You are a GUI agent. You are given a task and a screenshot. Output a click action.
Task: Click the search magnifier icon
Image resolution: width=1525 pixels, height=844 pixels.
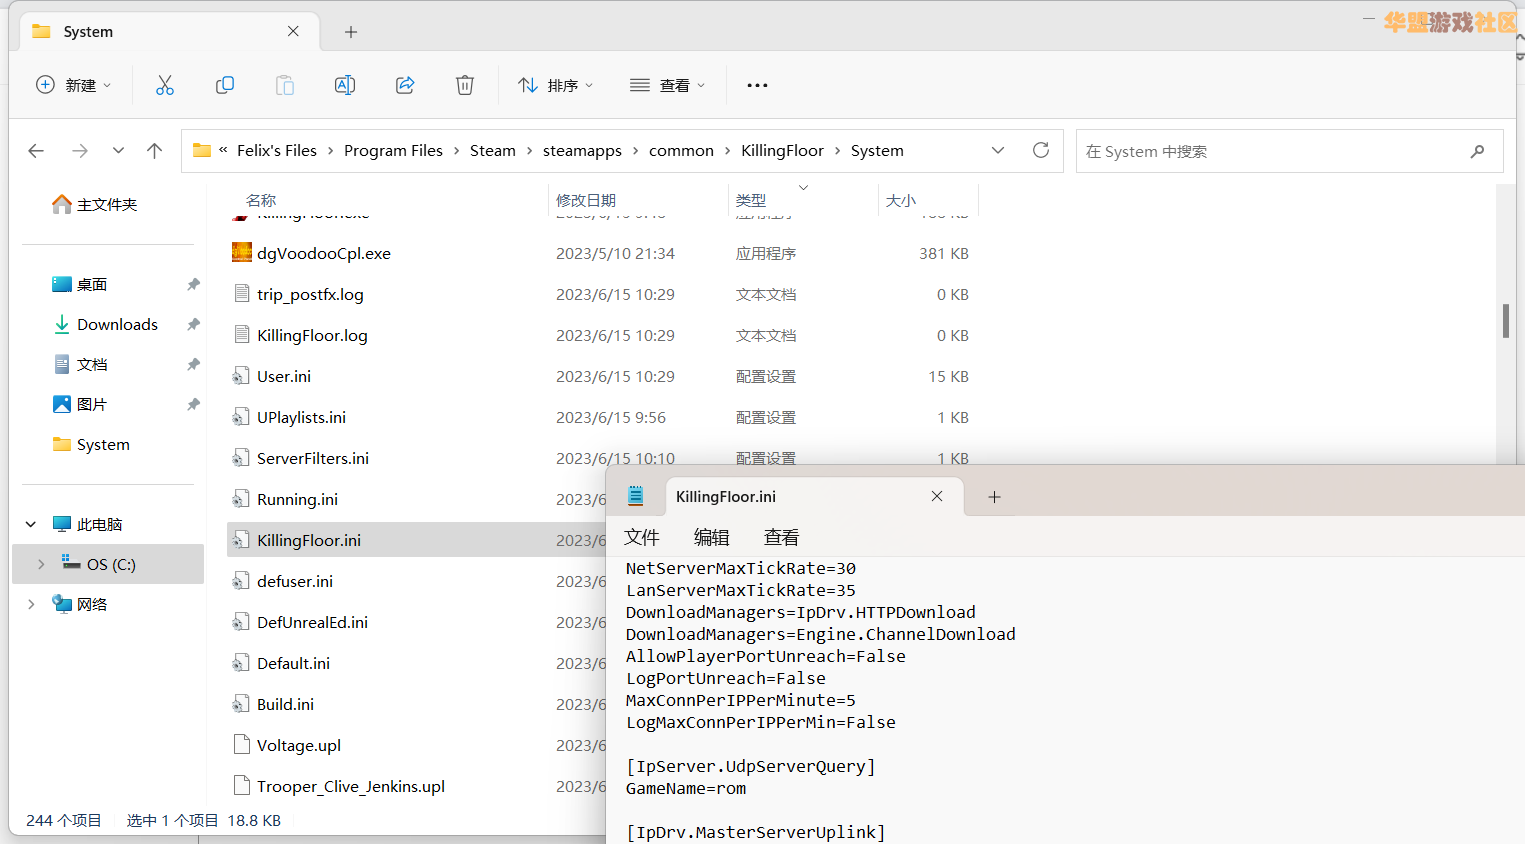pos(1478,151)
